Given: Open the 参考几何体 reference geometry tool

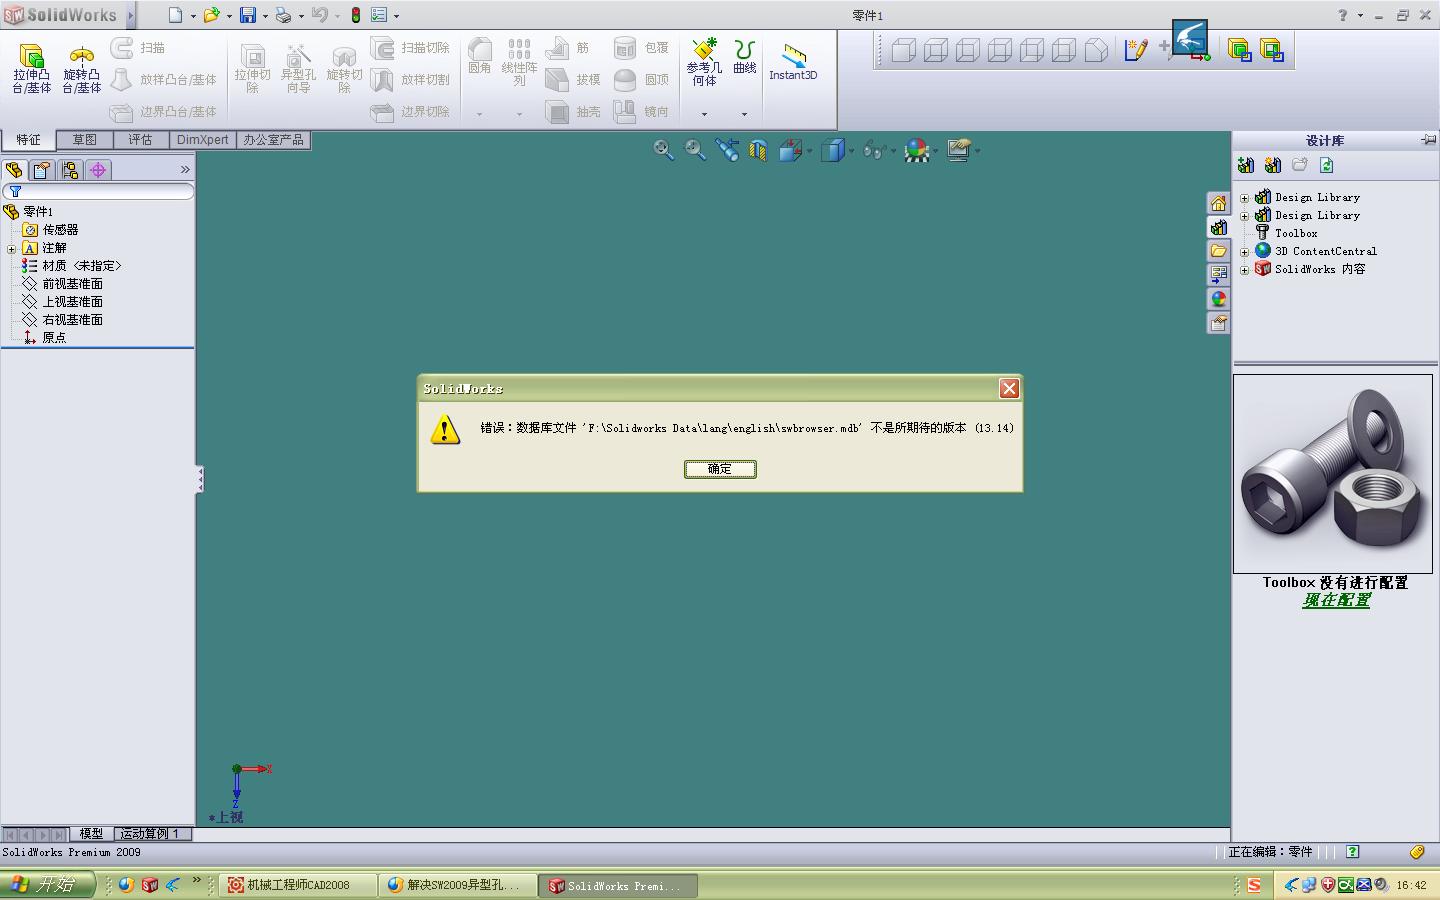Looking at the screenshot, I should pos(704,63).
